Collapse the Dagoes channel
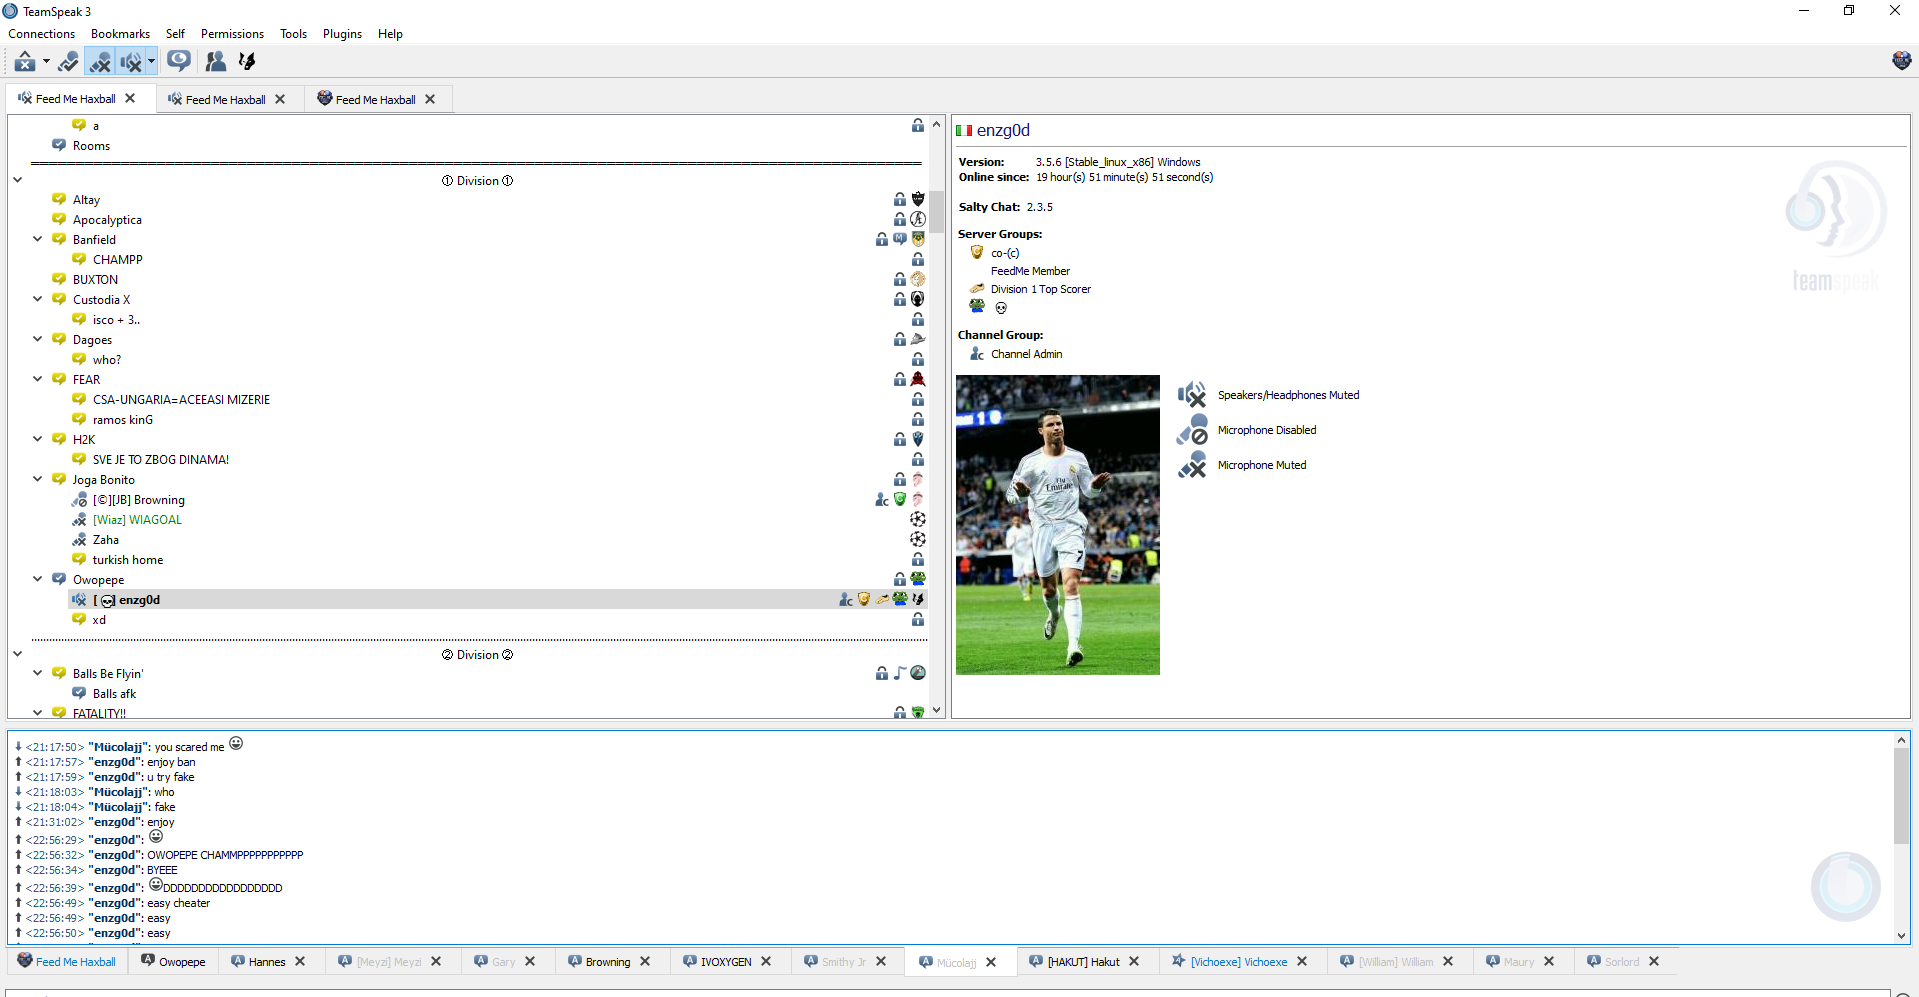This screenshot has height=997, width=1919. click(37, 340)
